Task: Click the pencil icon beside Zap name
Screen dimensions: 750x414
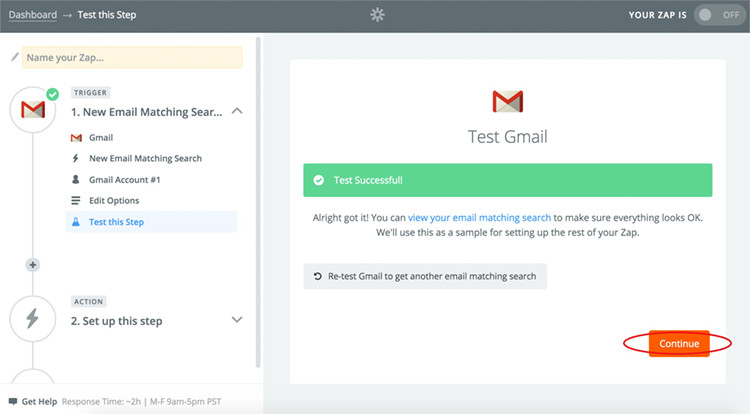Action: 14,57
